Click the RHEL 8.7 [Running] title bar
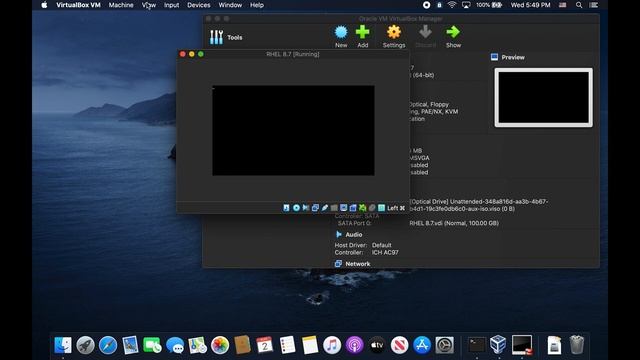The width and height of the screenshot is (640, 360). coord(293,54)
